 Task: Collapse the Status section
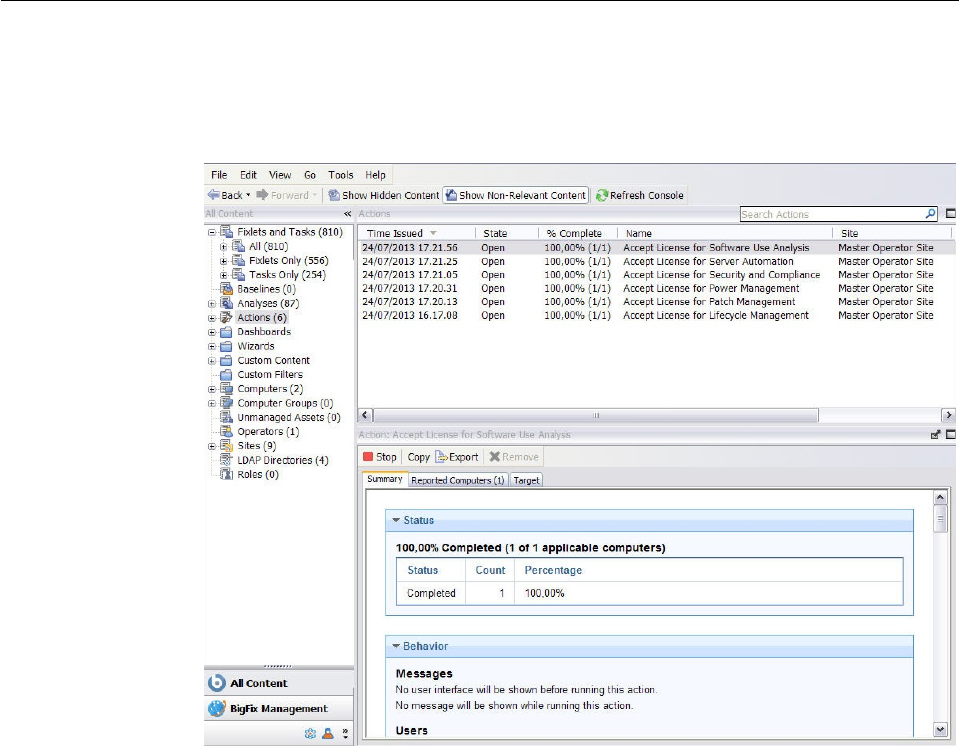point(396,520)
